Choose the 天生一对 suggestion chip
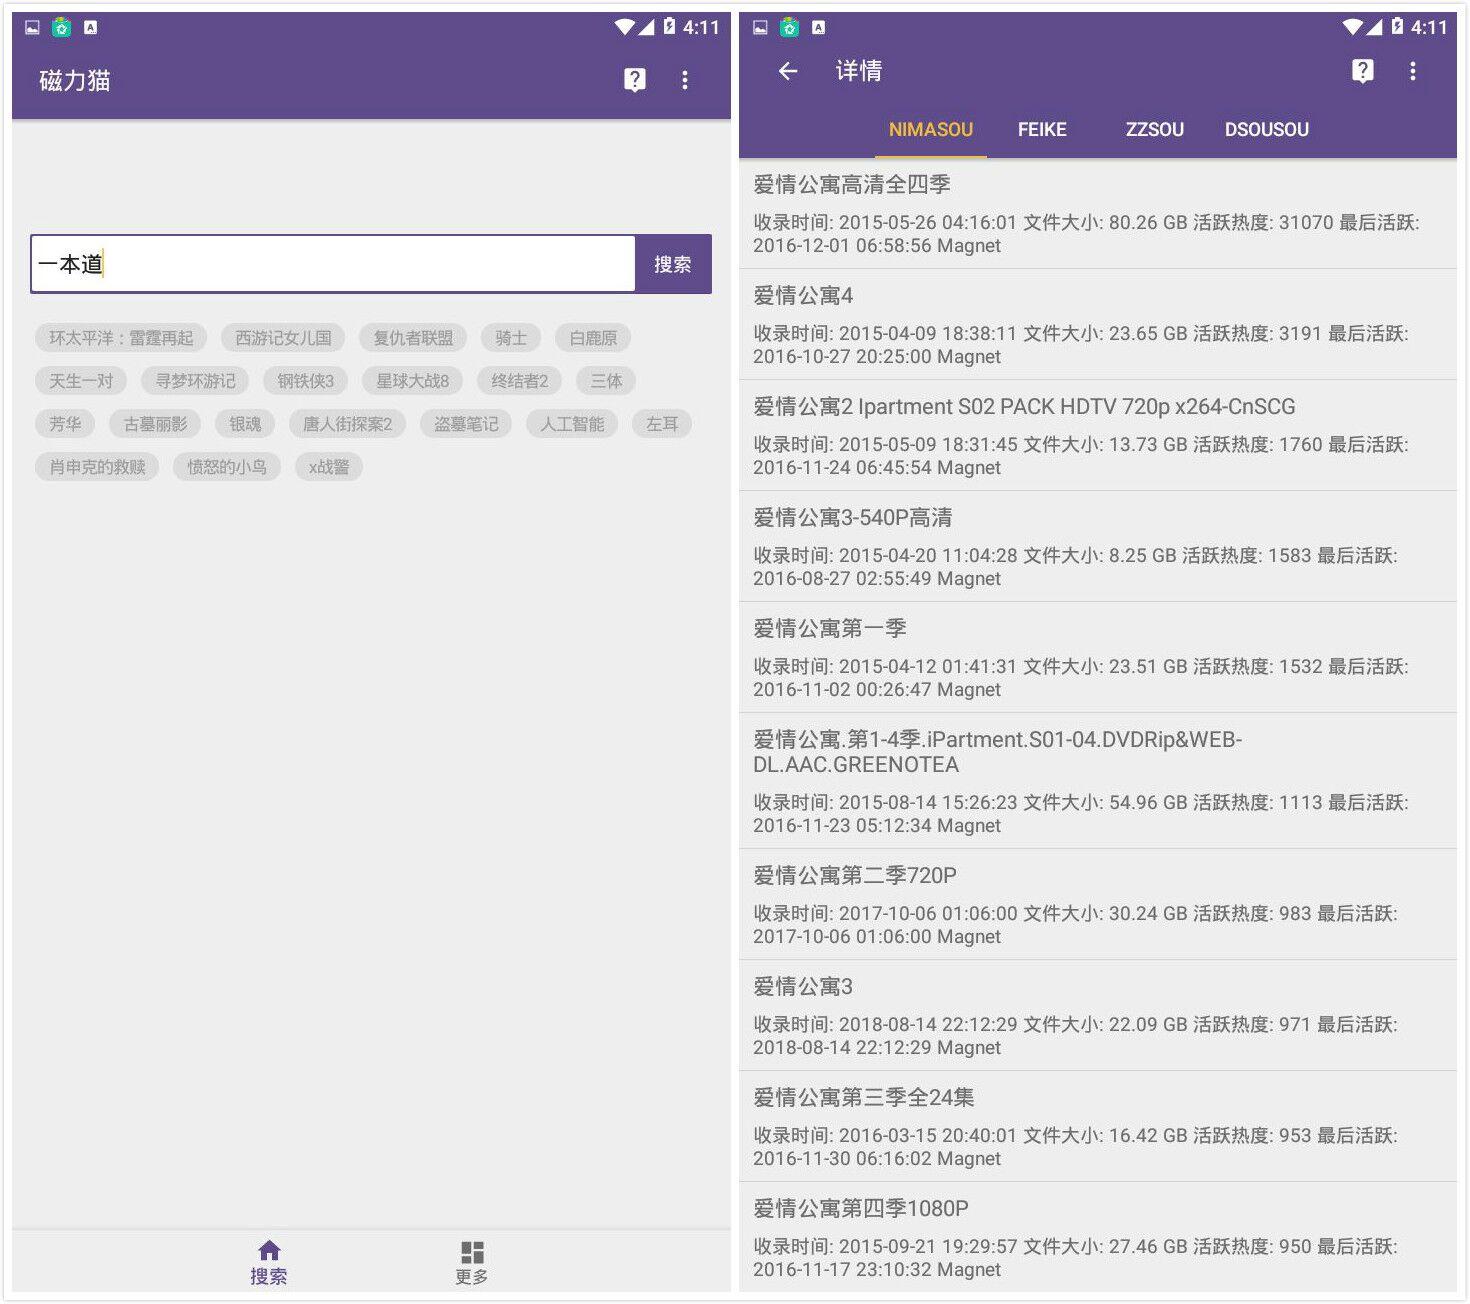 click(81, 381)
